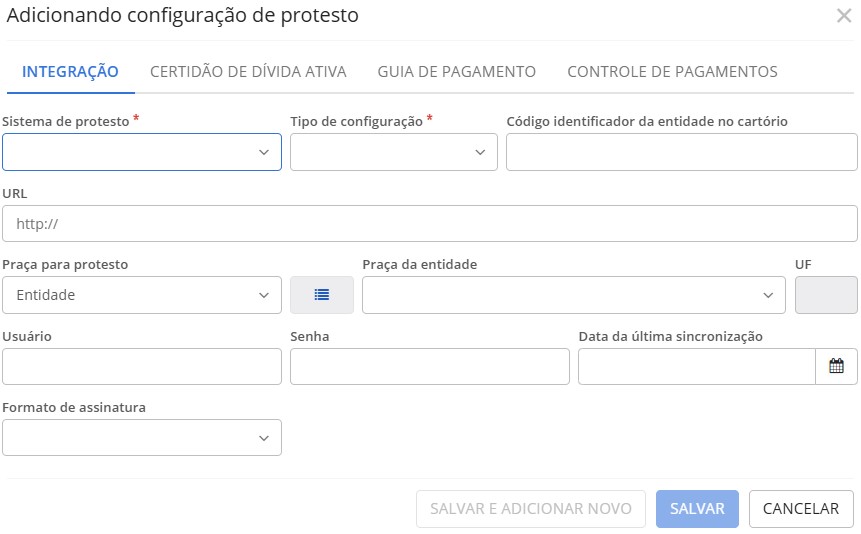Click Salvar e Adicionar Novo button
The width and height of the screenshot is (861, 534).
[531, 509]
